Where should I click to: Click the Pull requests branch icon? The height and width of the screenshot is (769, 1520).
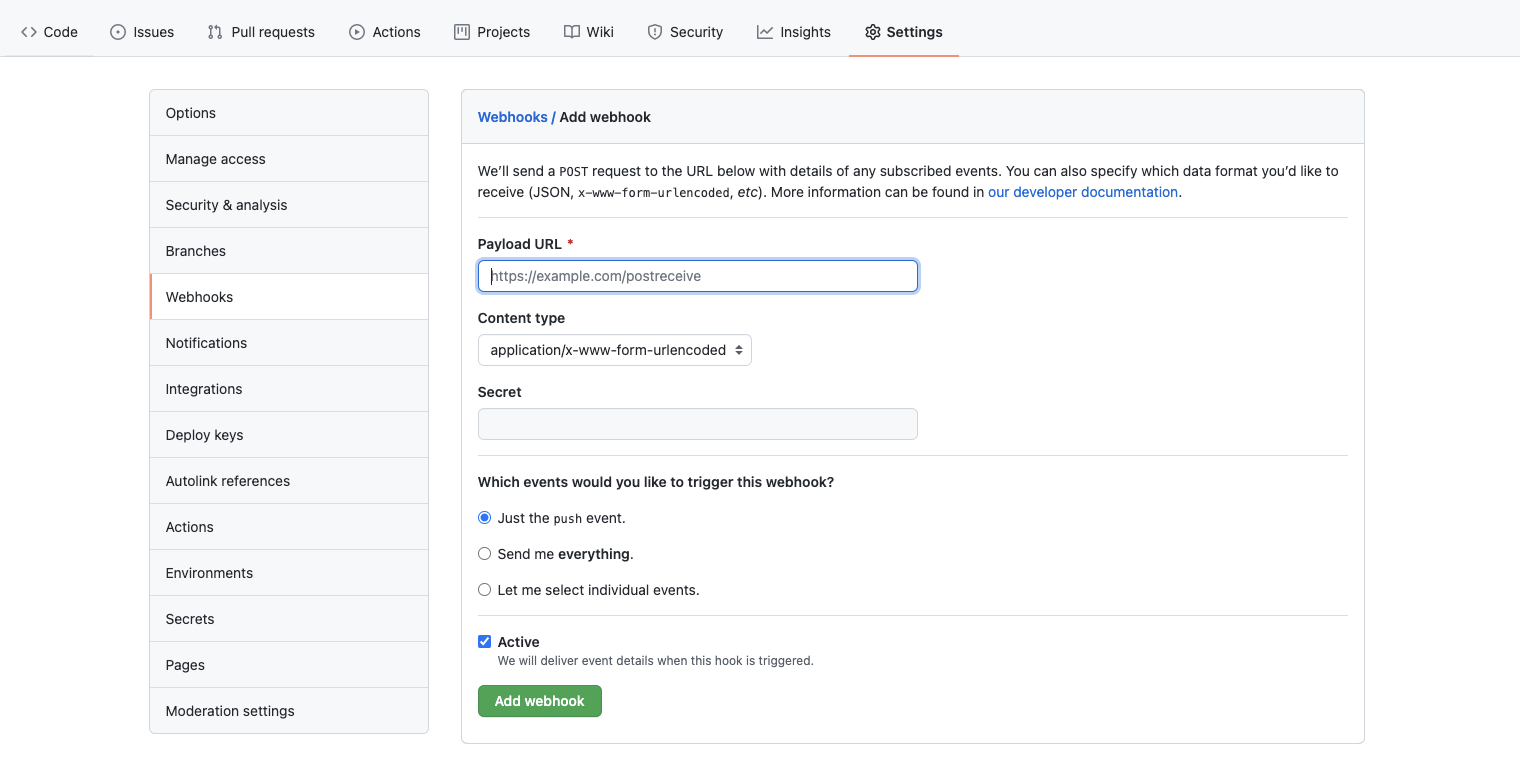(x=215, y=32)
